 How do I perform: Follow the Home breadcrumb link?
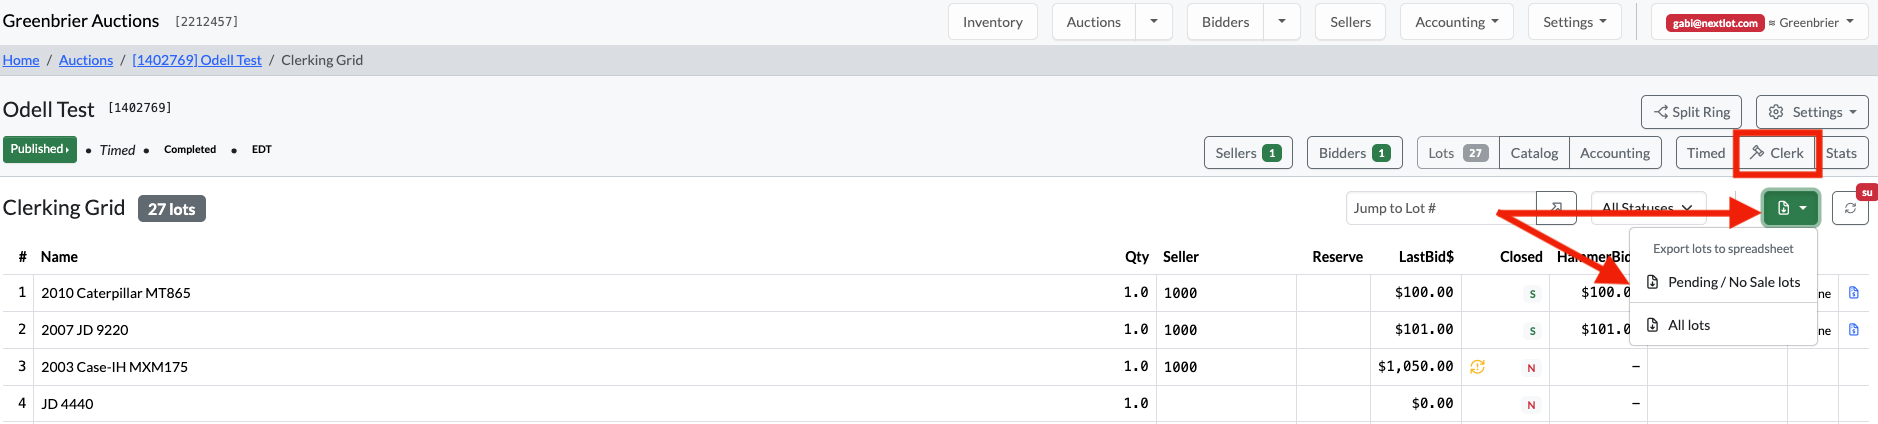(21, 60)
